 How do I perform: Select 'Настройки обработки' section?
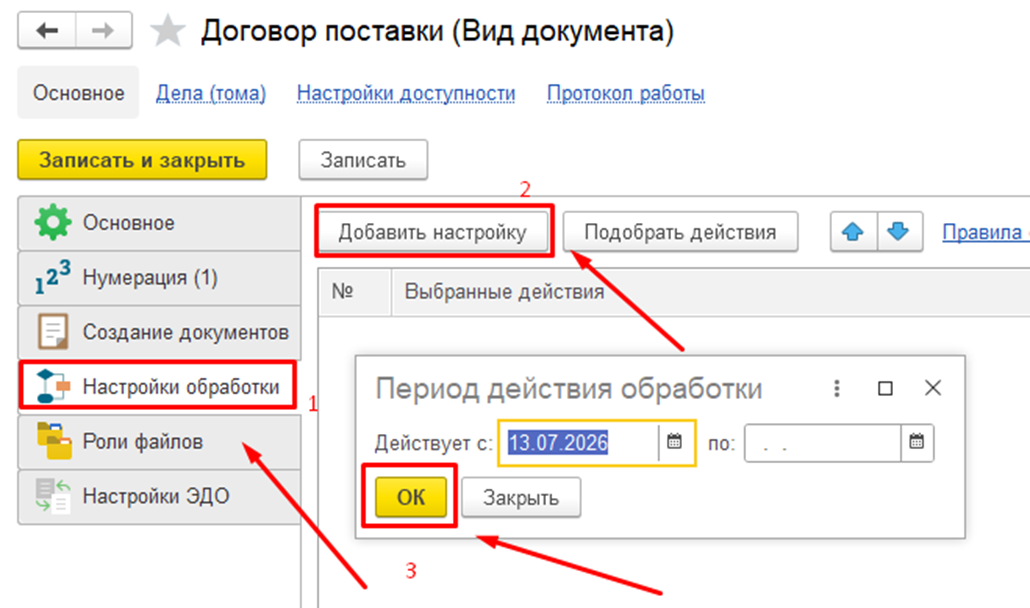(x=158, y=387)
